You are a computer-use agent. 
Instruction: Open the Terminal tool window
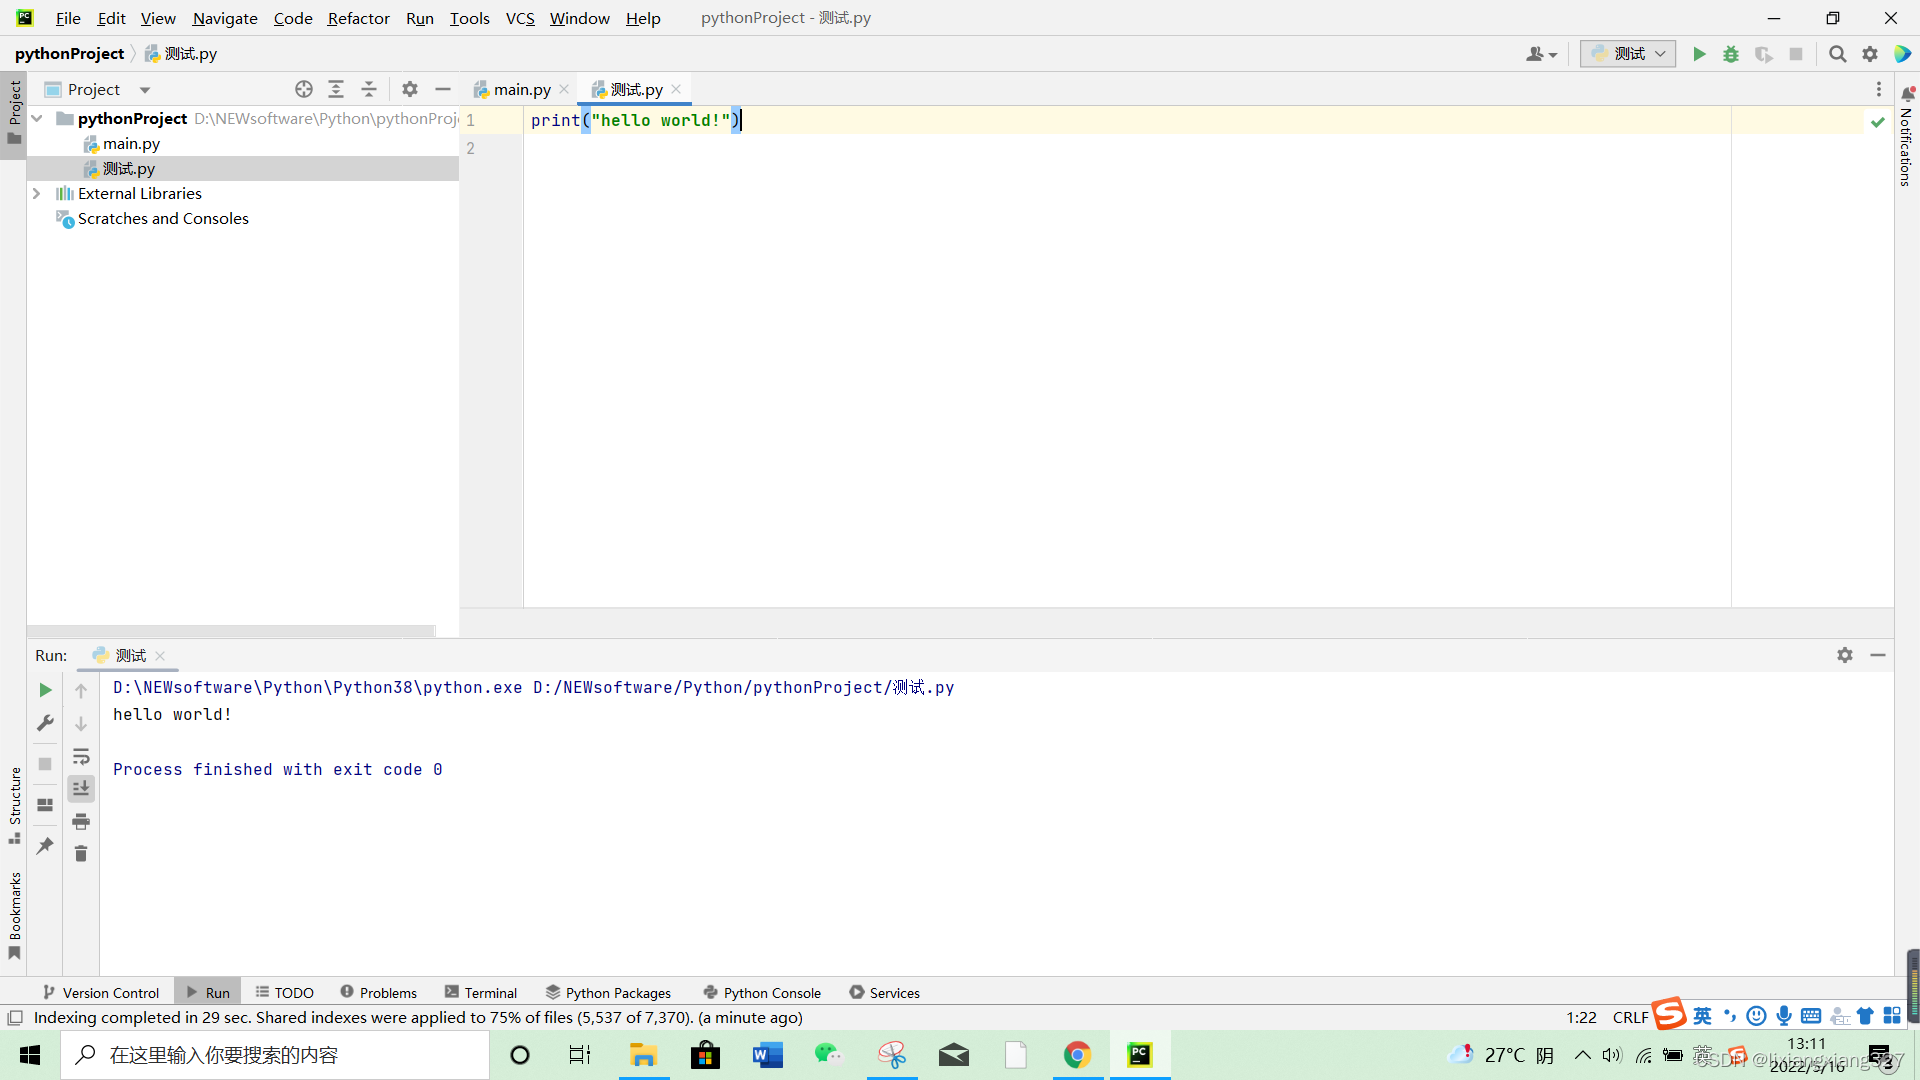click(x=489, y=992)
